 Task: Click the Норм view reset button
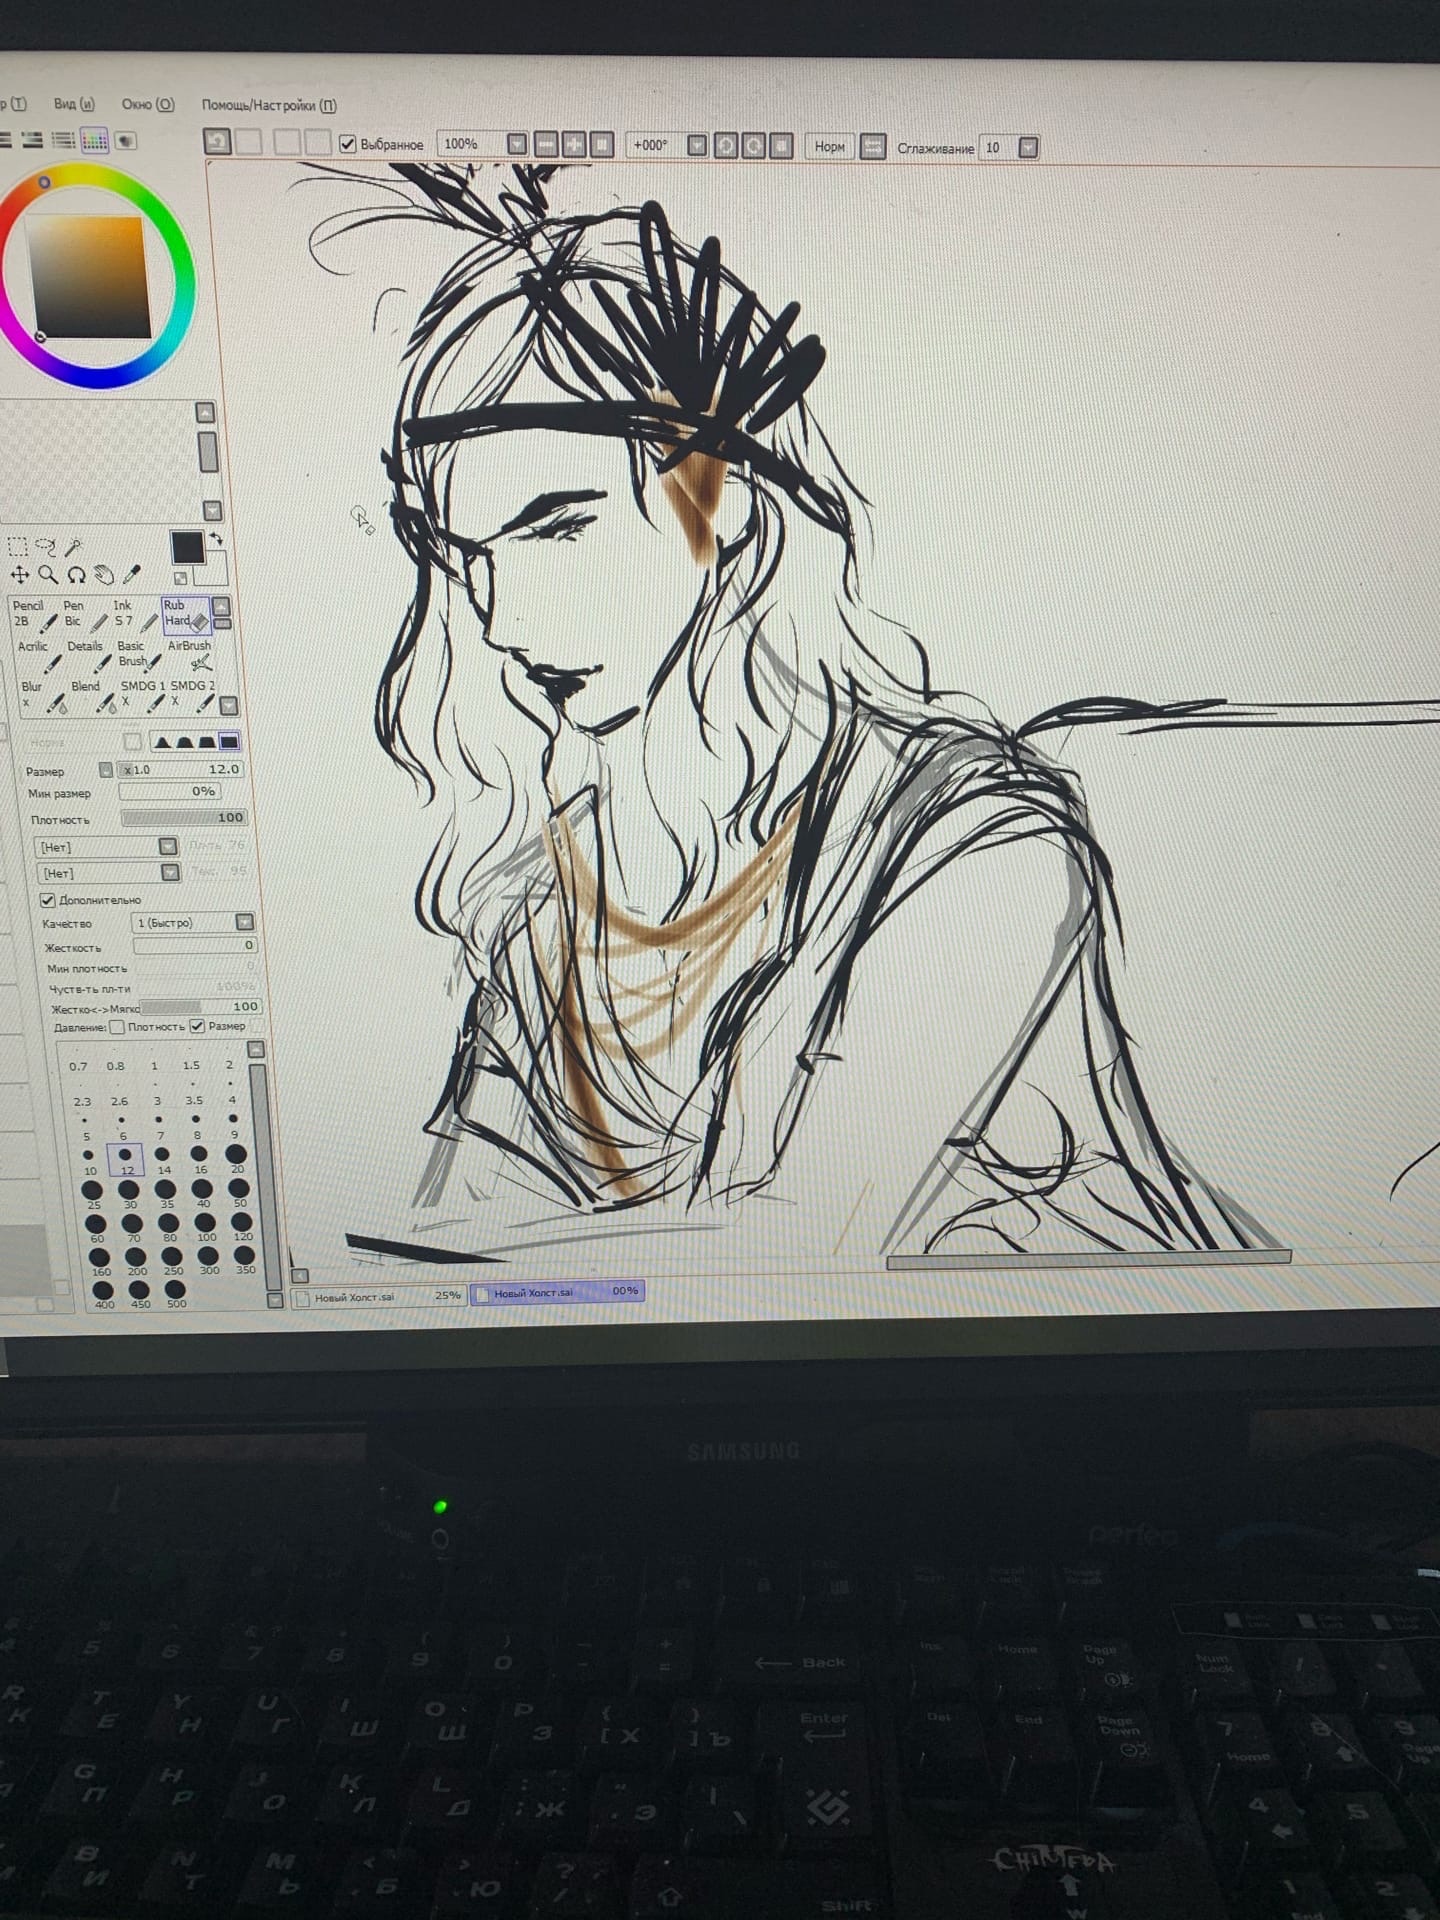(x=829, y=147)
